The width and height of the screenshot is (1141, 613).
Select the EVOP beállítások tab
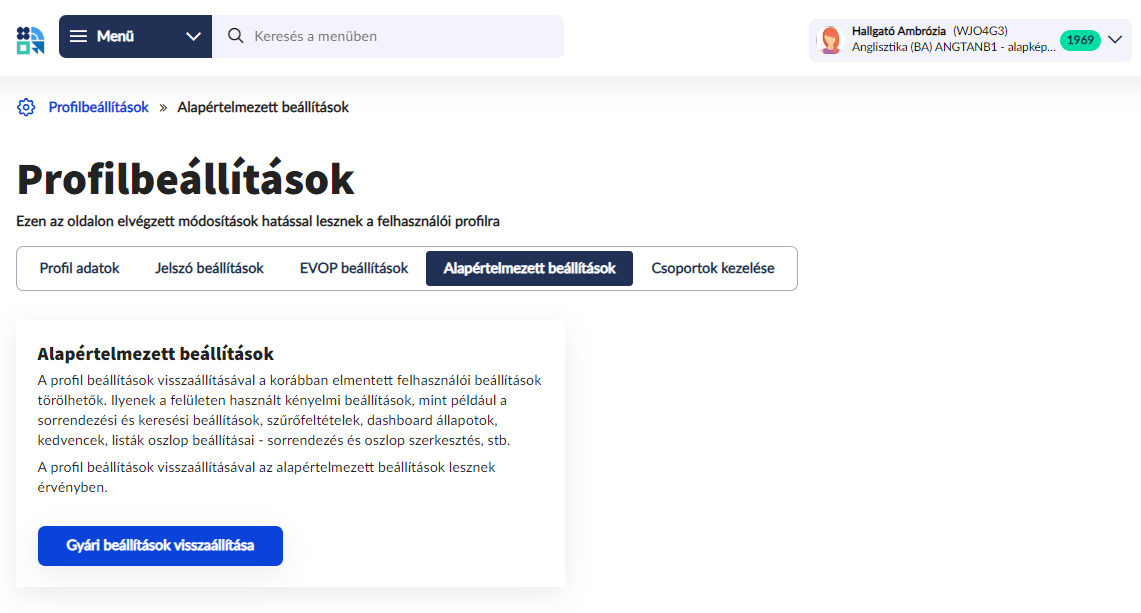pos(354,268)
